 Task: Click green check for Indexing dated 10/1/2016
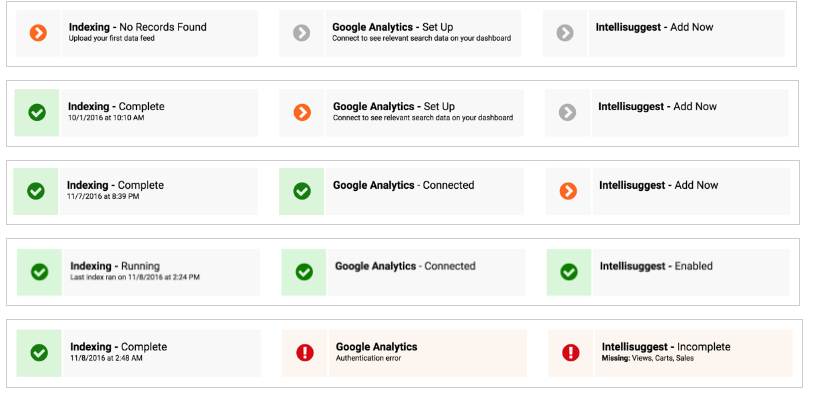pyautogui.click(x=37, y=112)
